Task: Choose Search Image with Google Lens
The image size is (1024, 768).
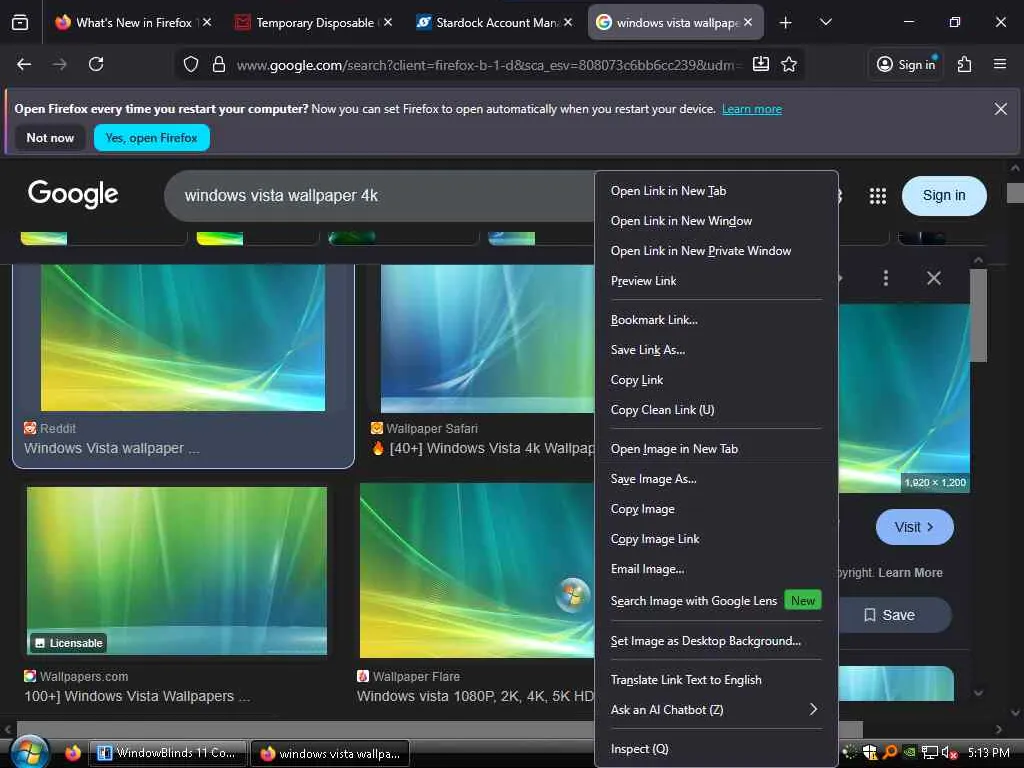Action: (716, 601)
